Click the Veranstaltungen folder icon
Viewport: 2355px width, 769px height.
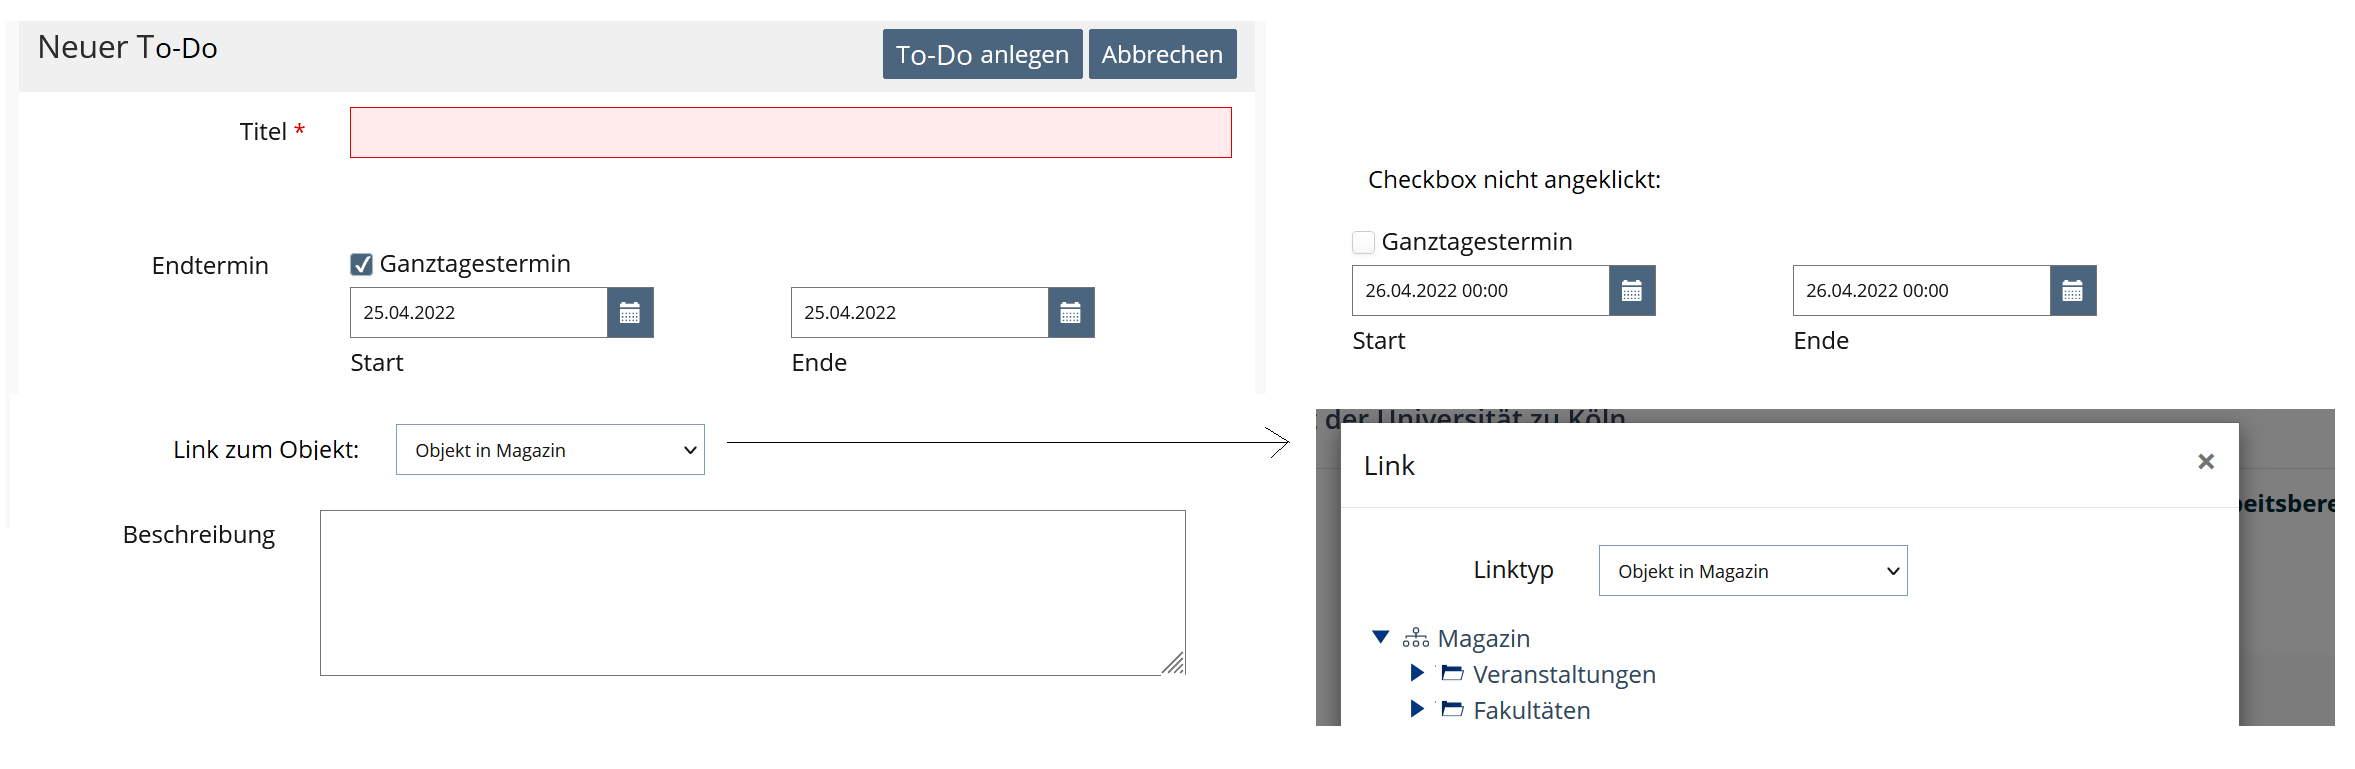(x=1452, y=674)
